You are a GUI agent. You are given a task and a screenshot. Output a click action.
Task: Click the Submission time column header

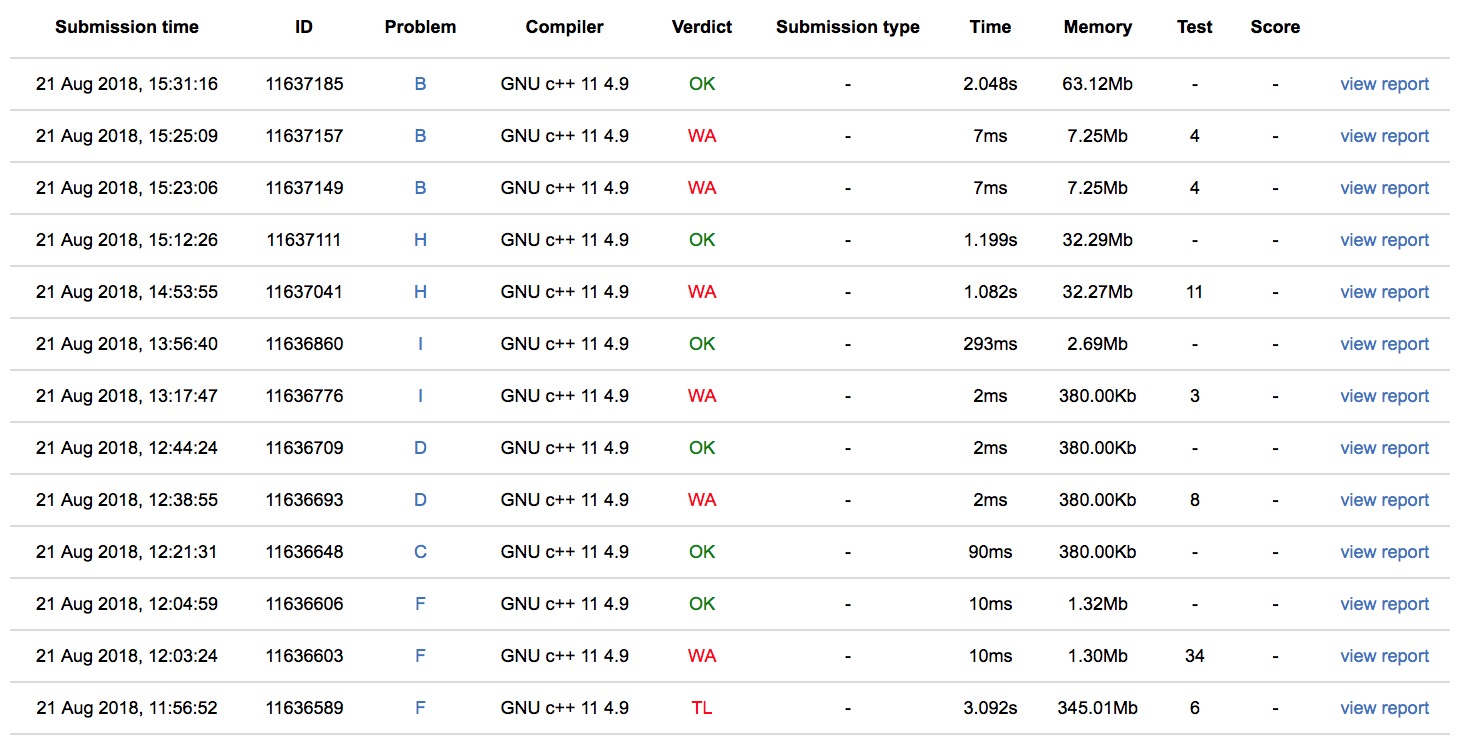click(127, 27)
